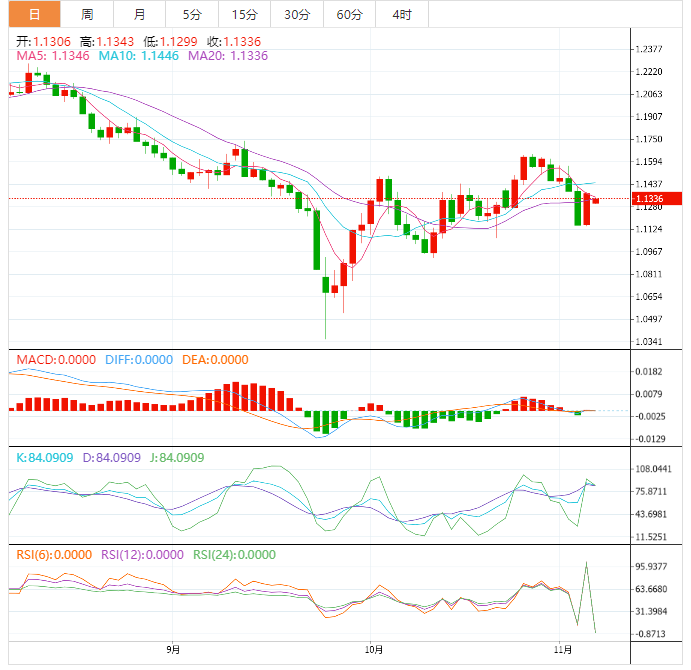Click the 63.6680 RSI axis label
Viewport: 691px width, 670px height.
point(651,589)
